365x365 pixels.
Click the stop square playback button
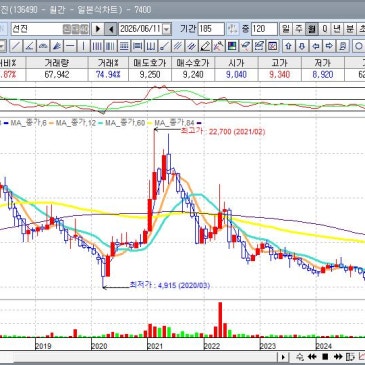pos(325,357)
